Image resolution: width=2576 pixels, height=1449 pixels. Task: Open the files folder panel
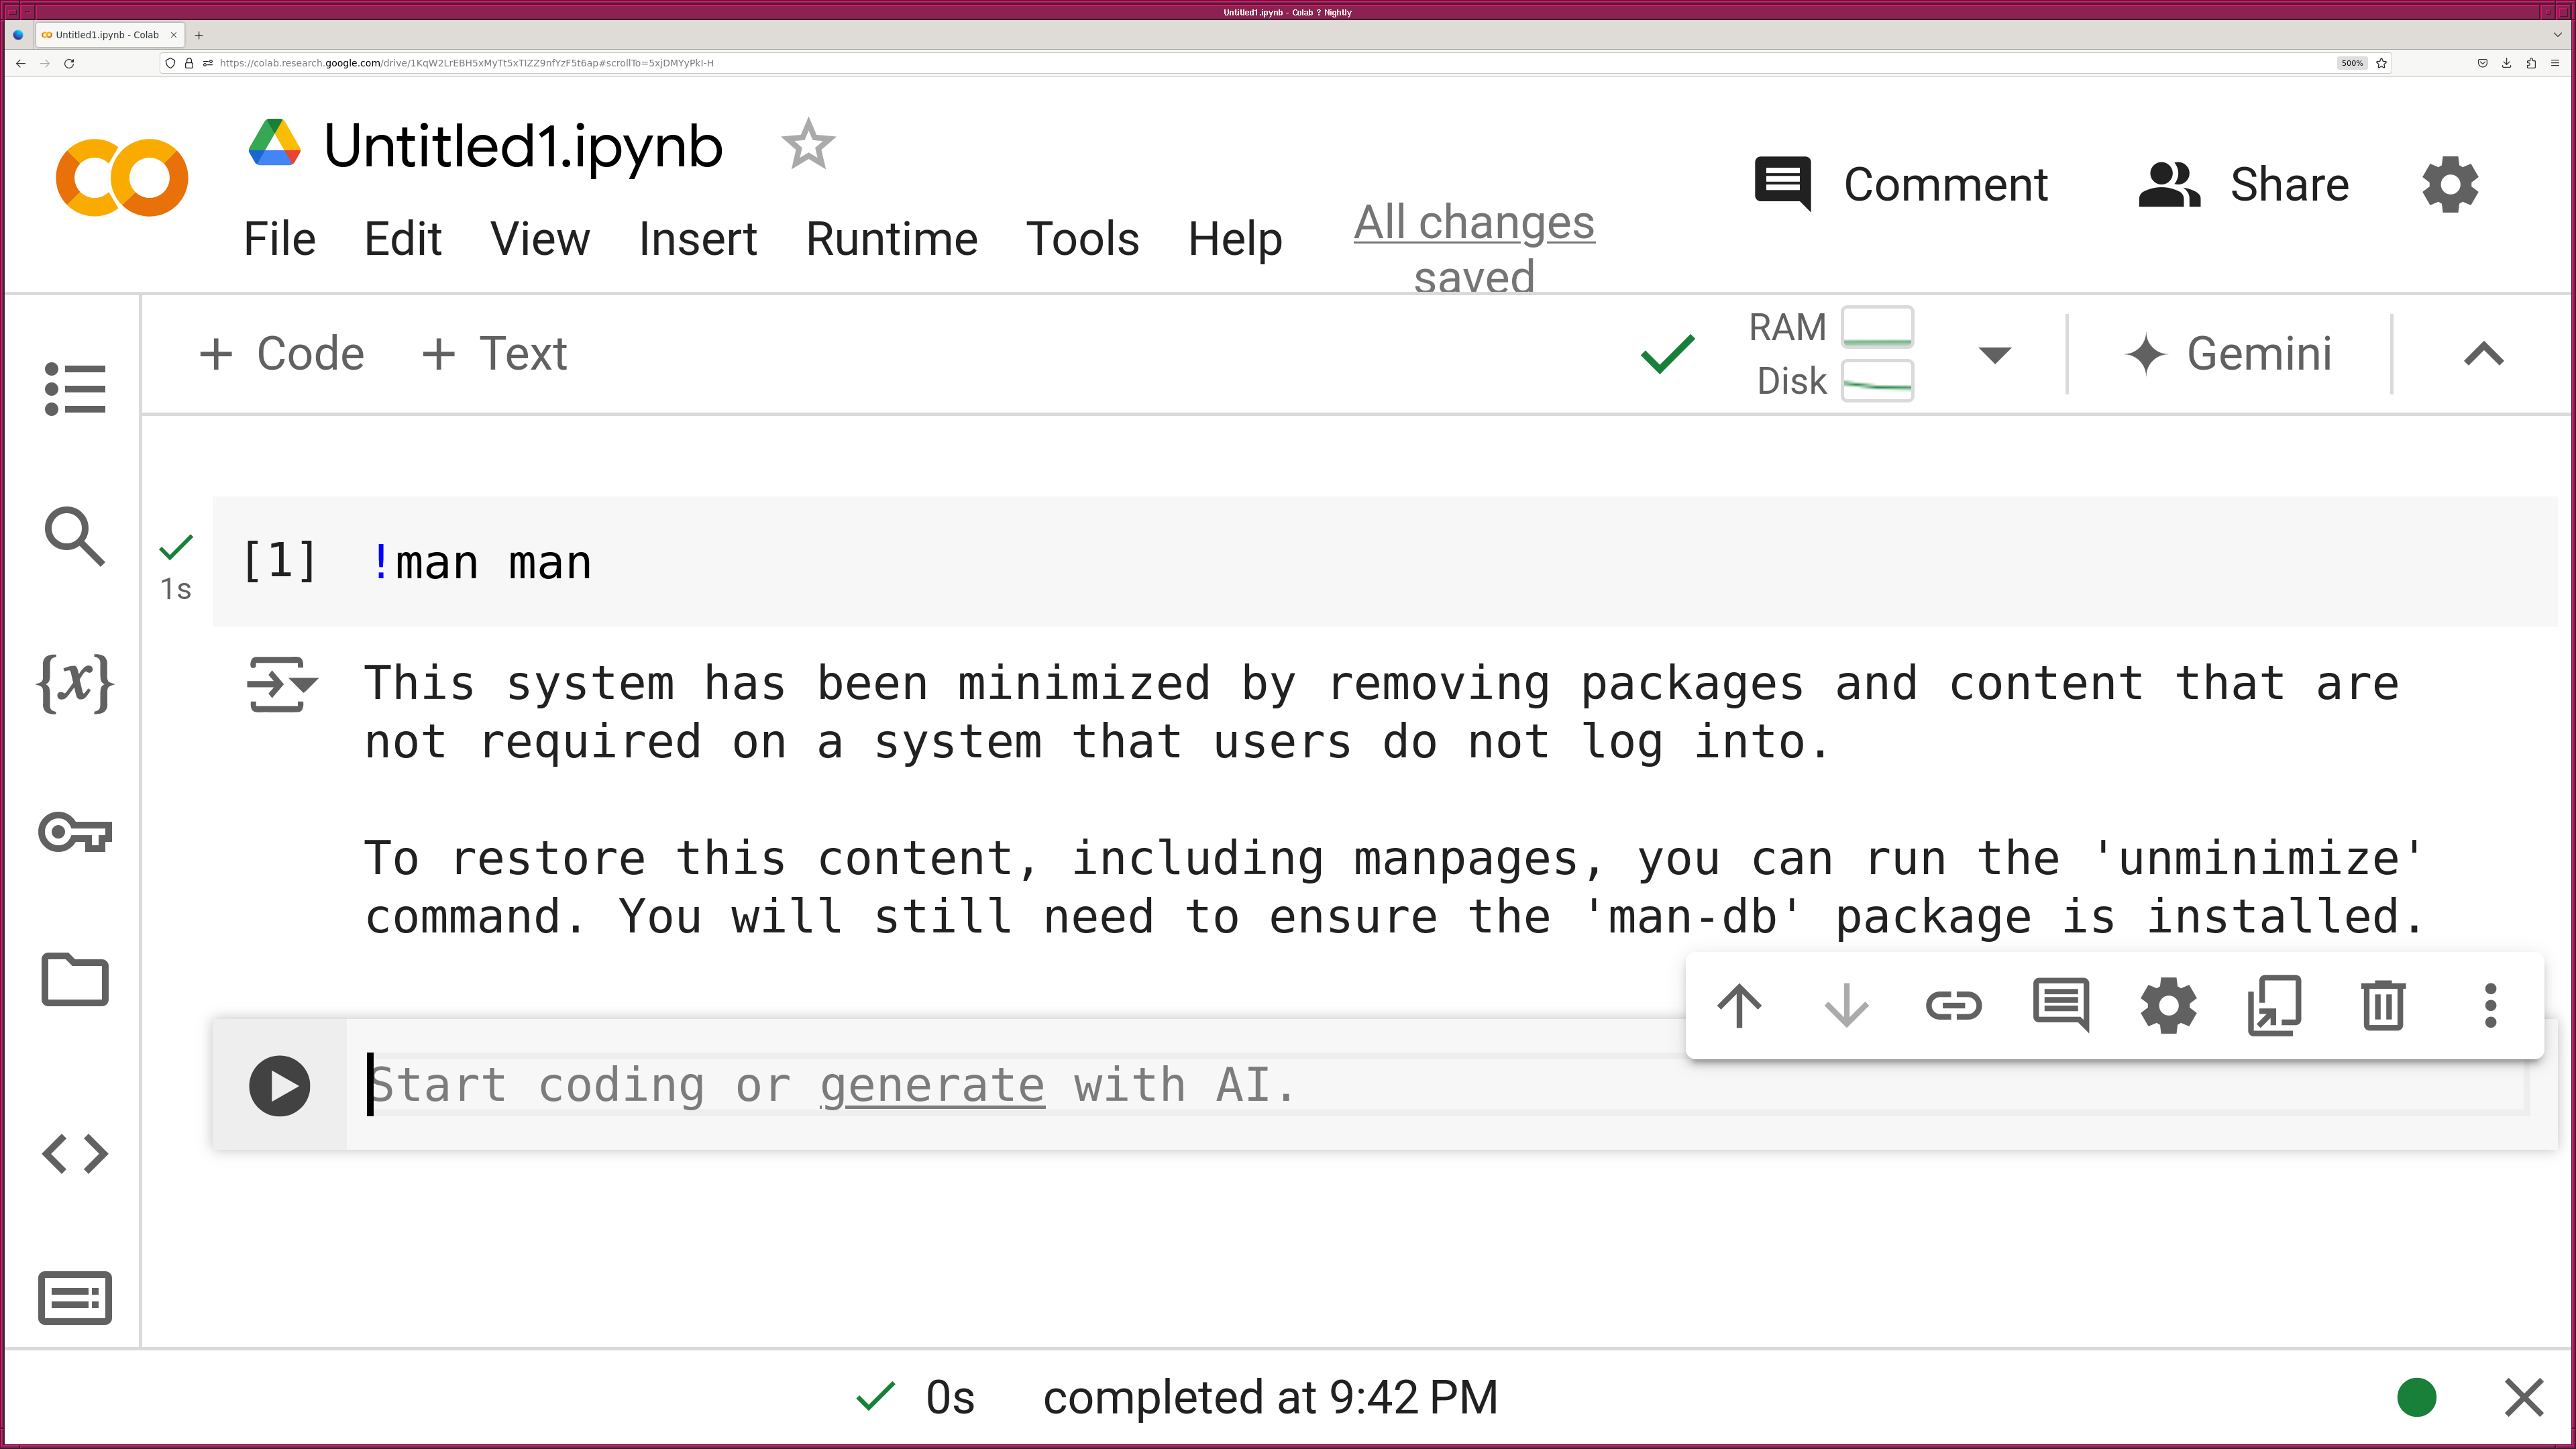pos(75,980)
